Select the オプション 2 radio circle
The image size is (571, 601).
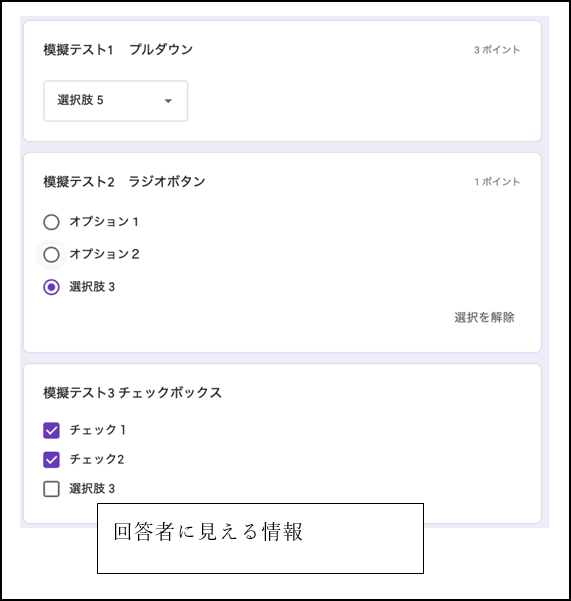[51, 255]
